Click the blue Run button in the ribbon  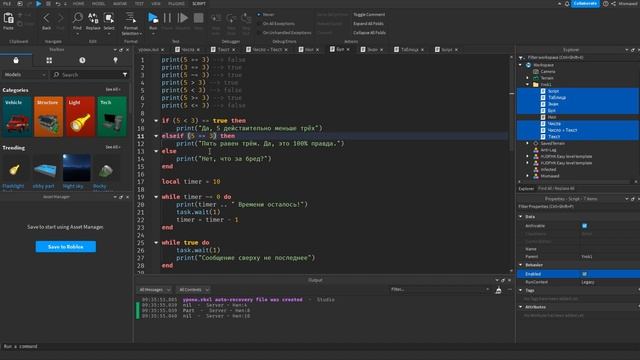pos(153,18)
